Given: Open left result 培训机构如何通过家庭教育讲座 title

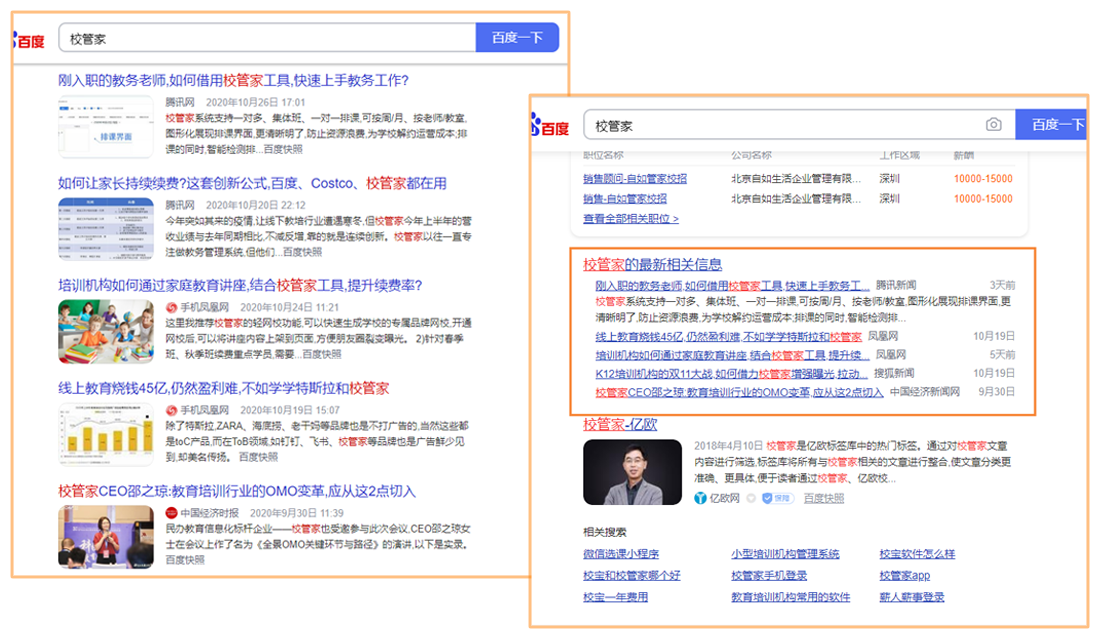Looking at the screenshot, I should pyautogui.click(x=240, y=285).
